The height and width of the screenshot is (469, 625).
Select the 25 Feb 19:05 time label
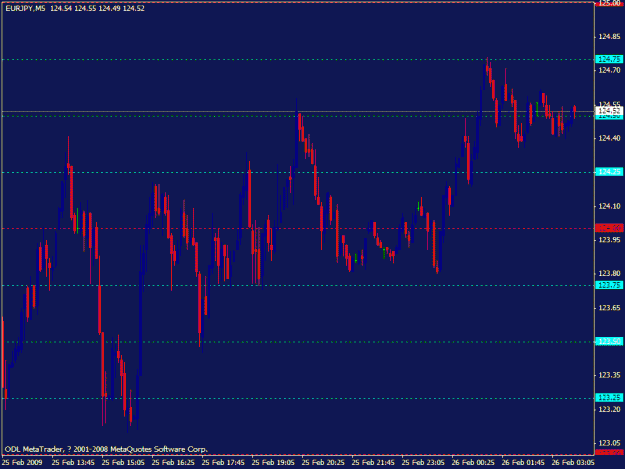tap(273, 462)
